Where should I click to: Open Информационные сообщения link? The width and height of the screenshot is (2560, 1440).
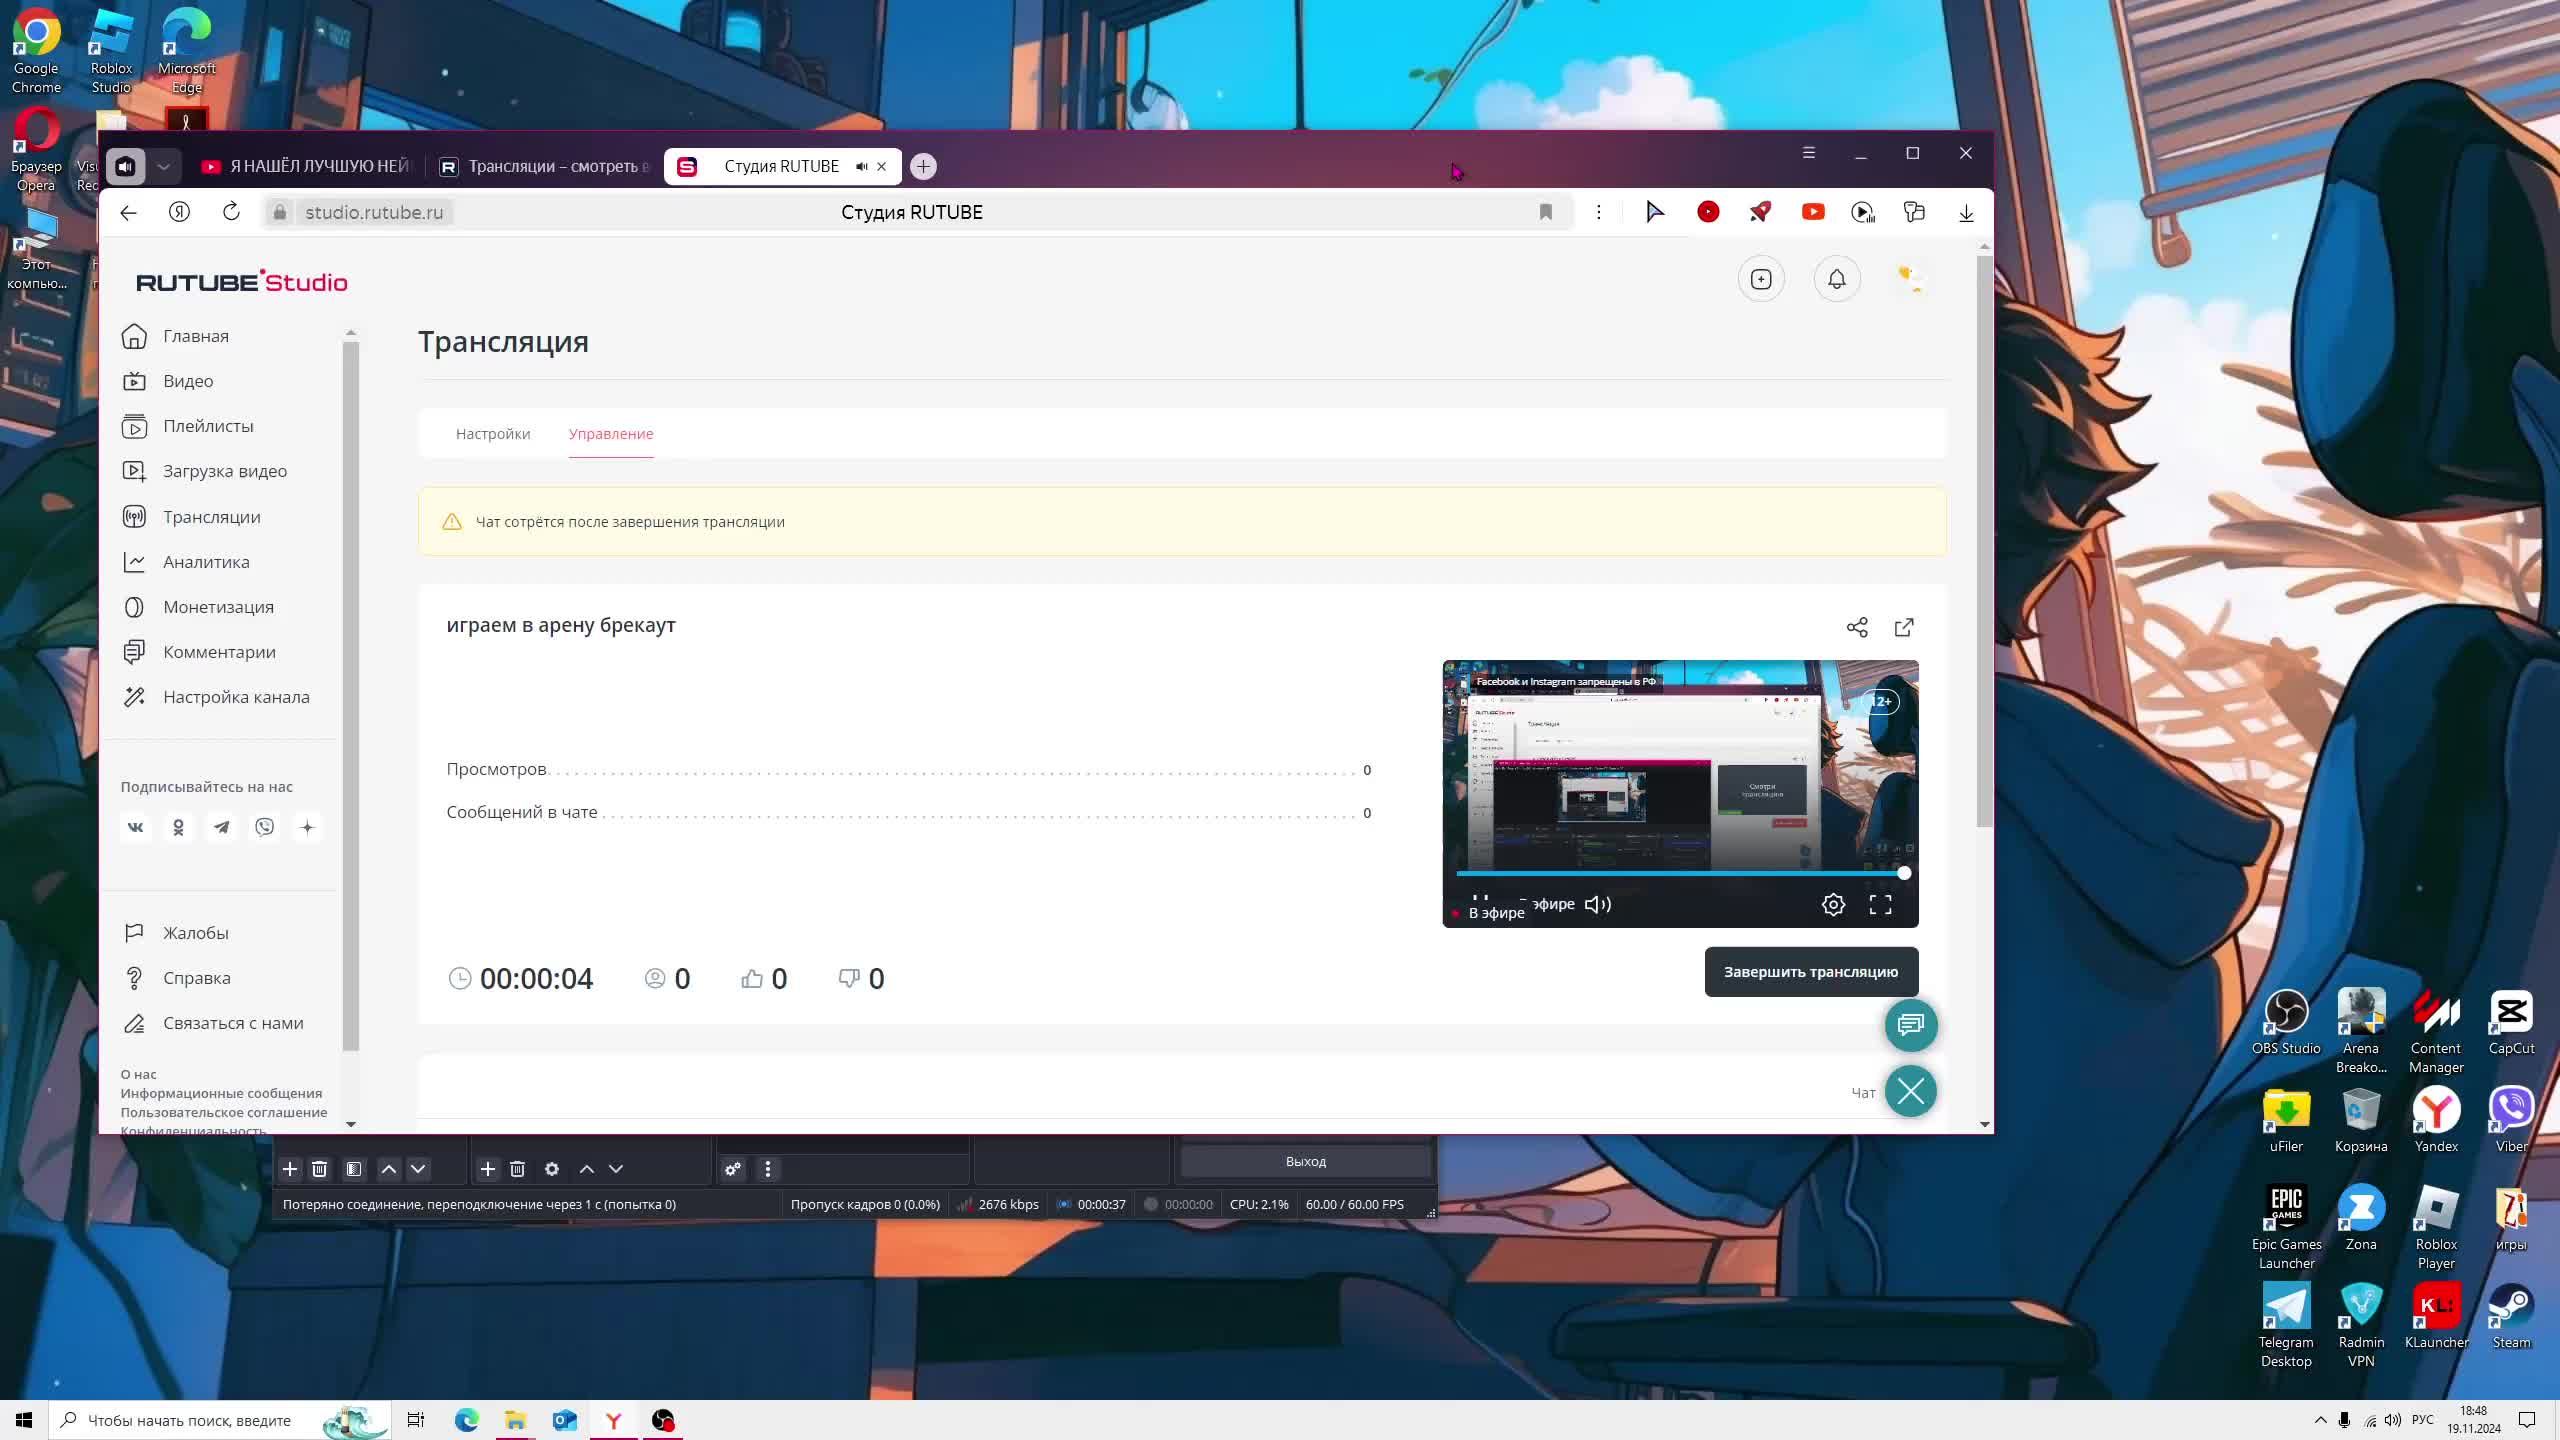click(221, 1093)
